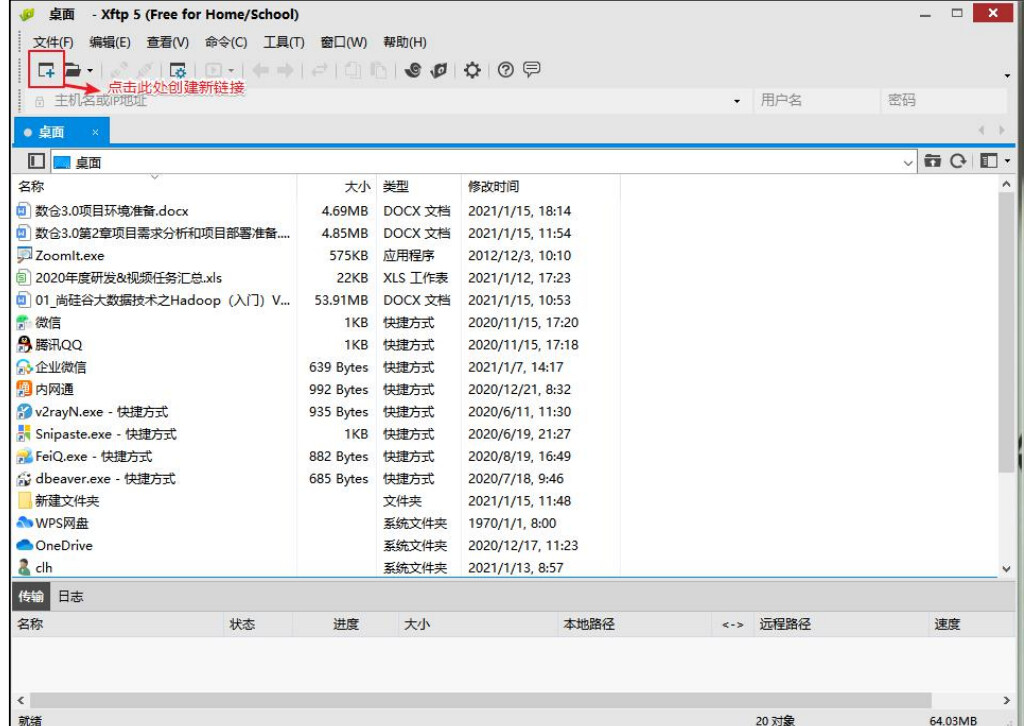Expand the Open Session dropdown arrow
The height and width of the screenshot is (726, 1024).
pos(90,71)
